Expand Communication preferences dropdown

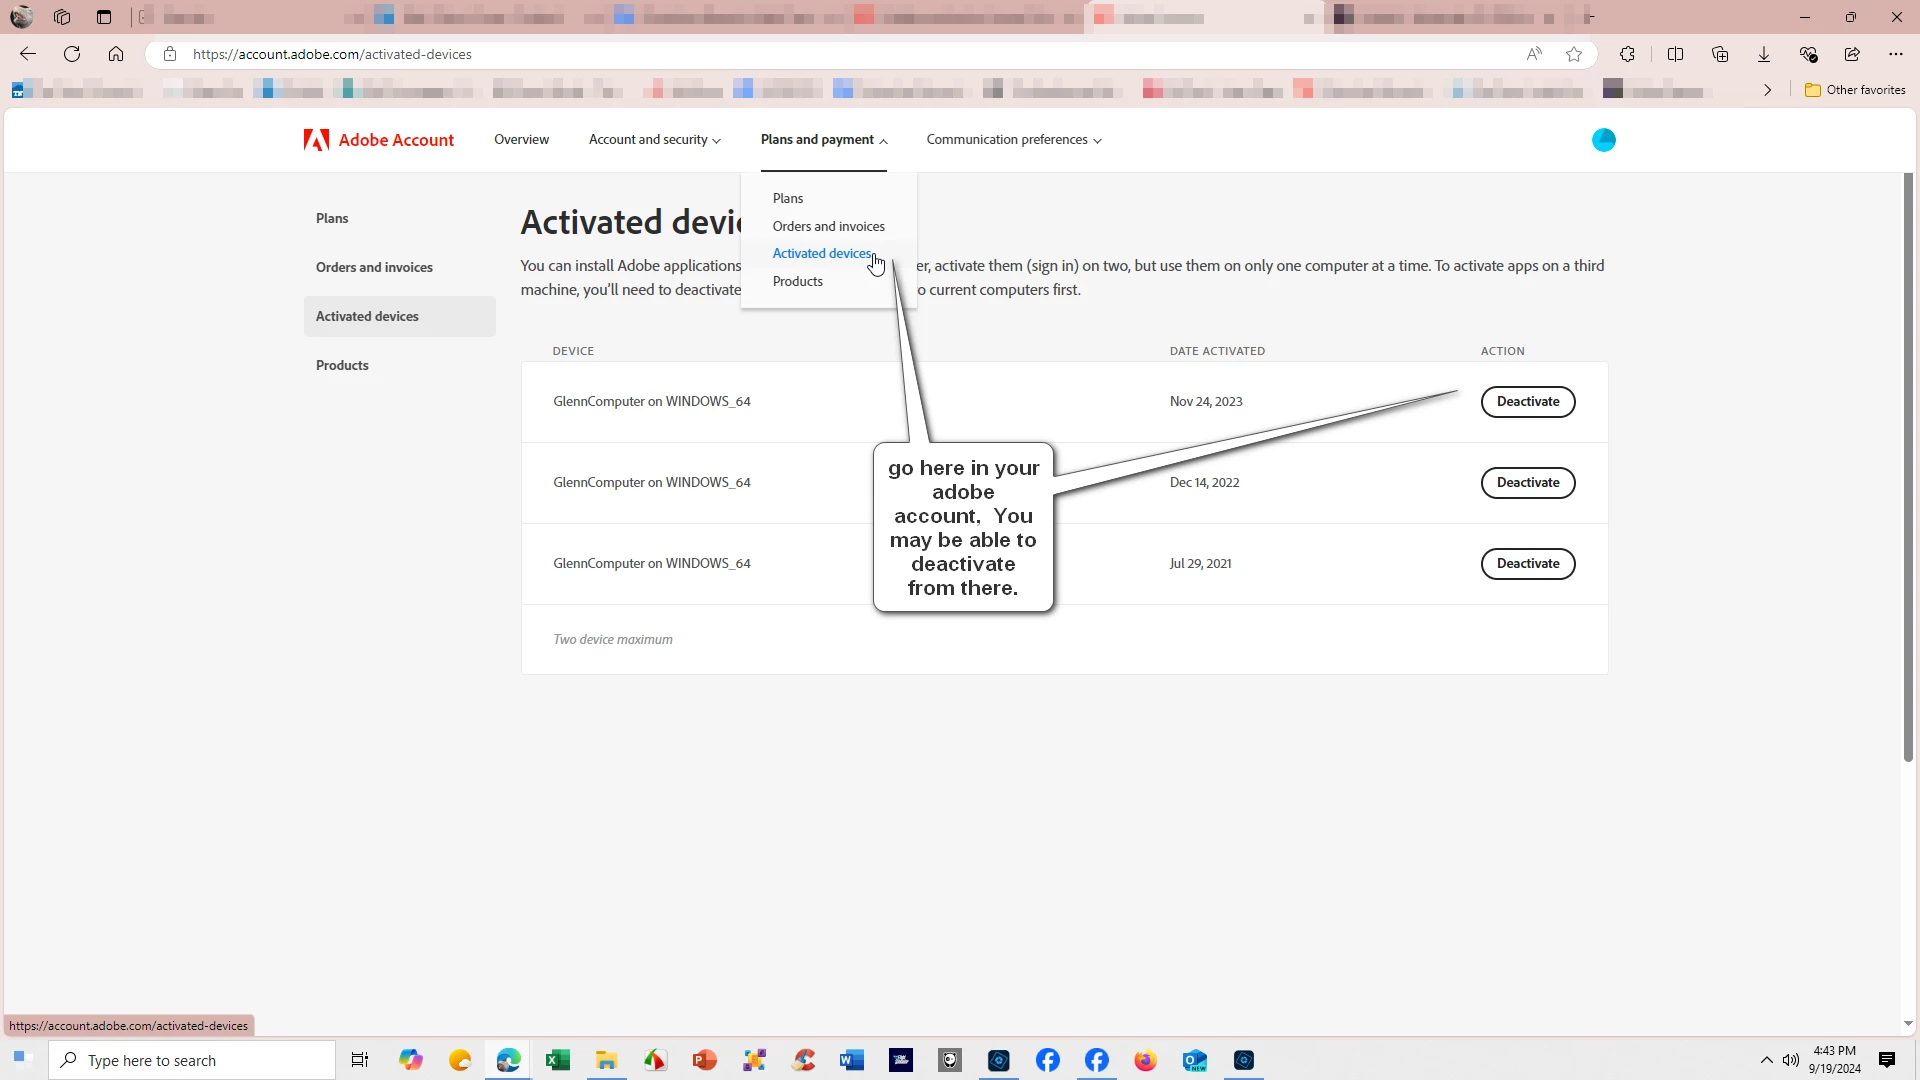click(1013, 140)
